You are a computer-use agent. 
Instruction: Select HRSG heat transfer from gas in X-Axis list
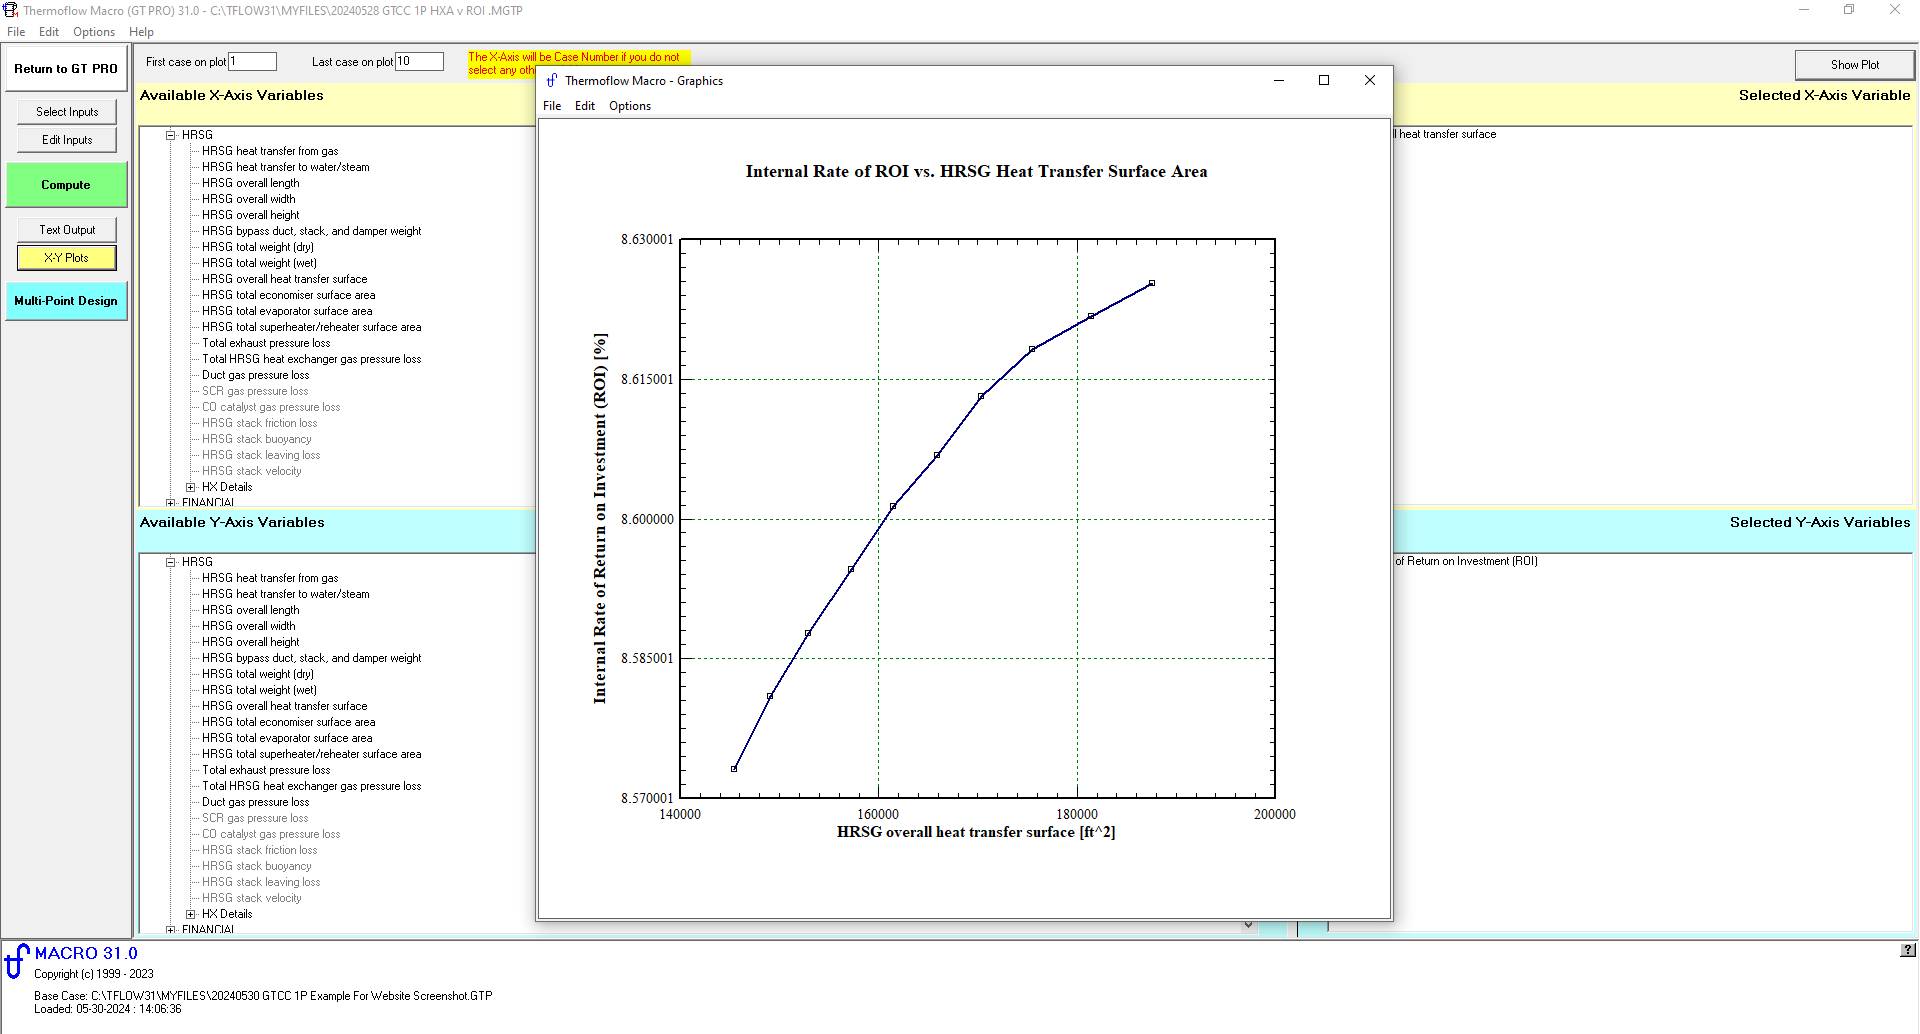coord(270,151)
